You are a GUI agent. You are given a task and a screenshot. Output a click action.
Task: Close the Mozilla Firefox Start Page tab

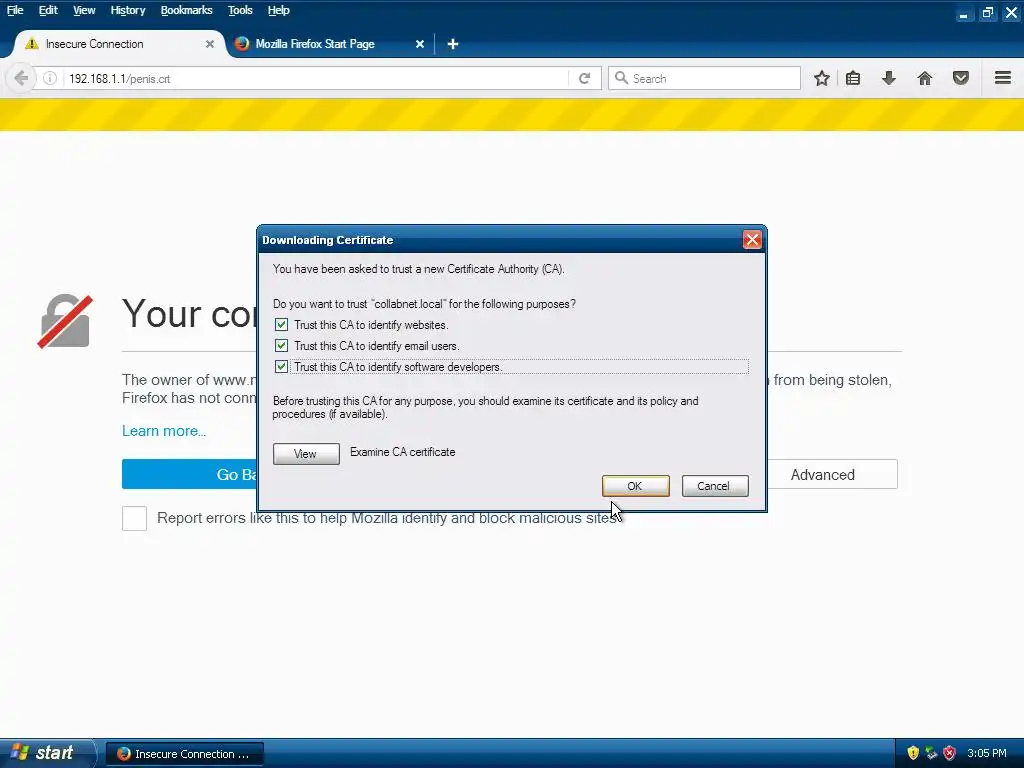[x=420, y=44]
